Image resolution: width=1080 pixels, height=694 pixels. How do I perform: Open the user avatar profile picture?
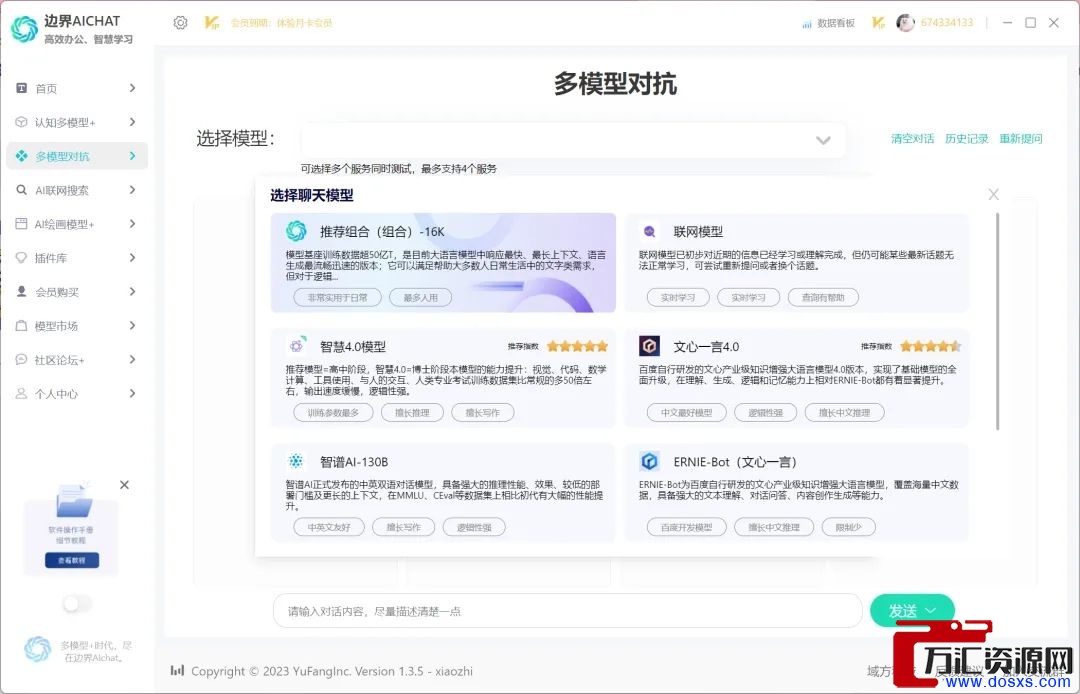pos(905,23)
